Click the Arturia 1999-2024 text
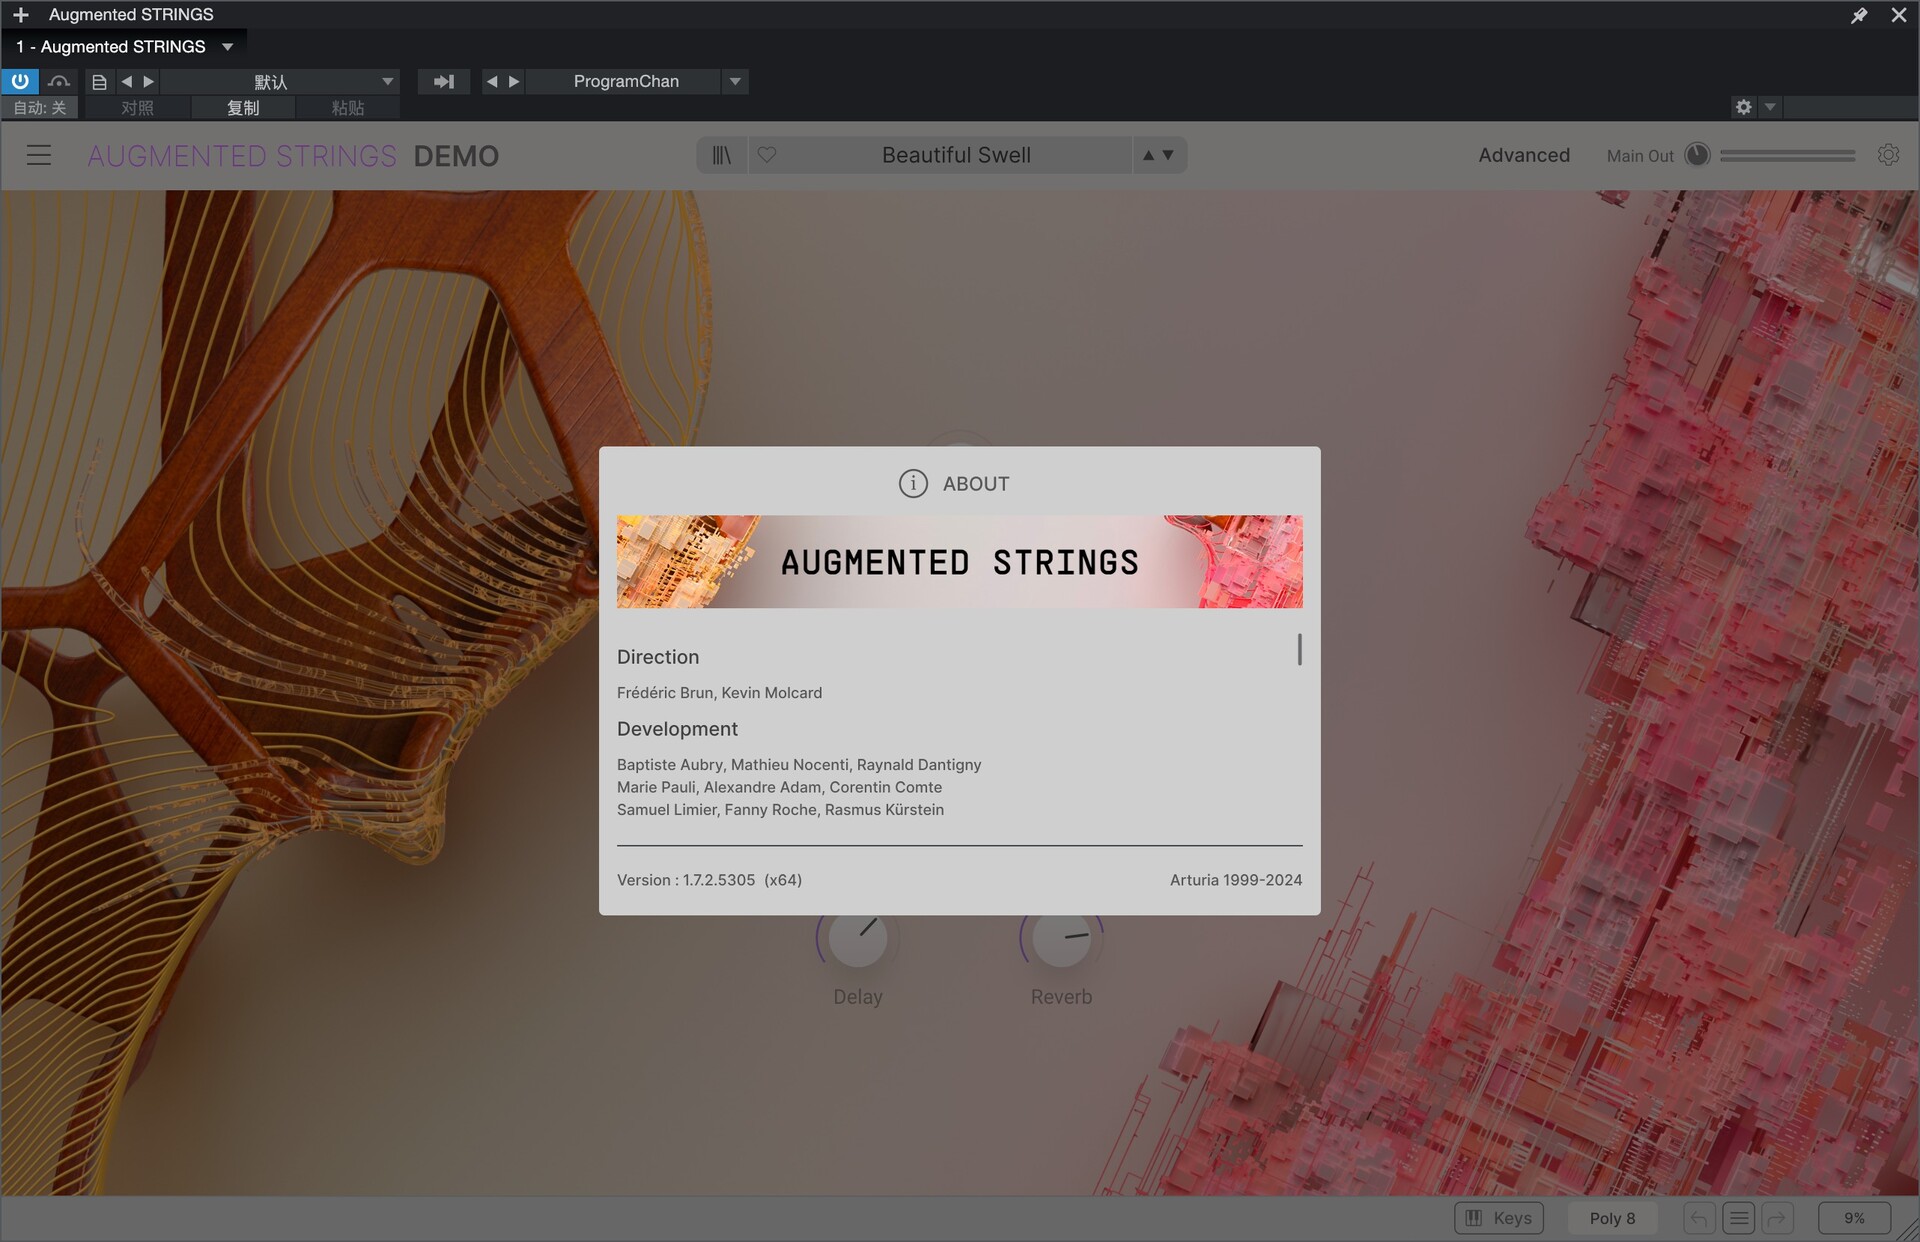 pyautogui.click(x=1236, y=880)
